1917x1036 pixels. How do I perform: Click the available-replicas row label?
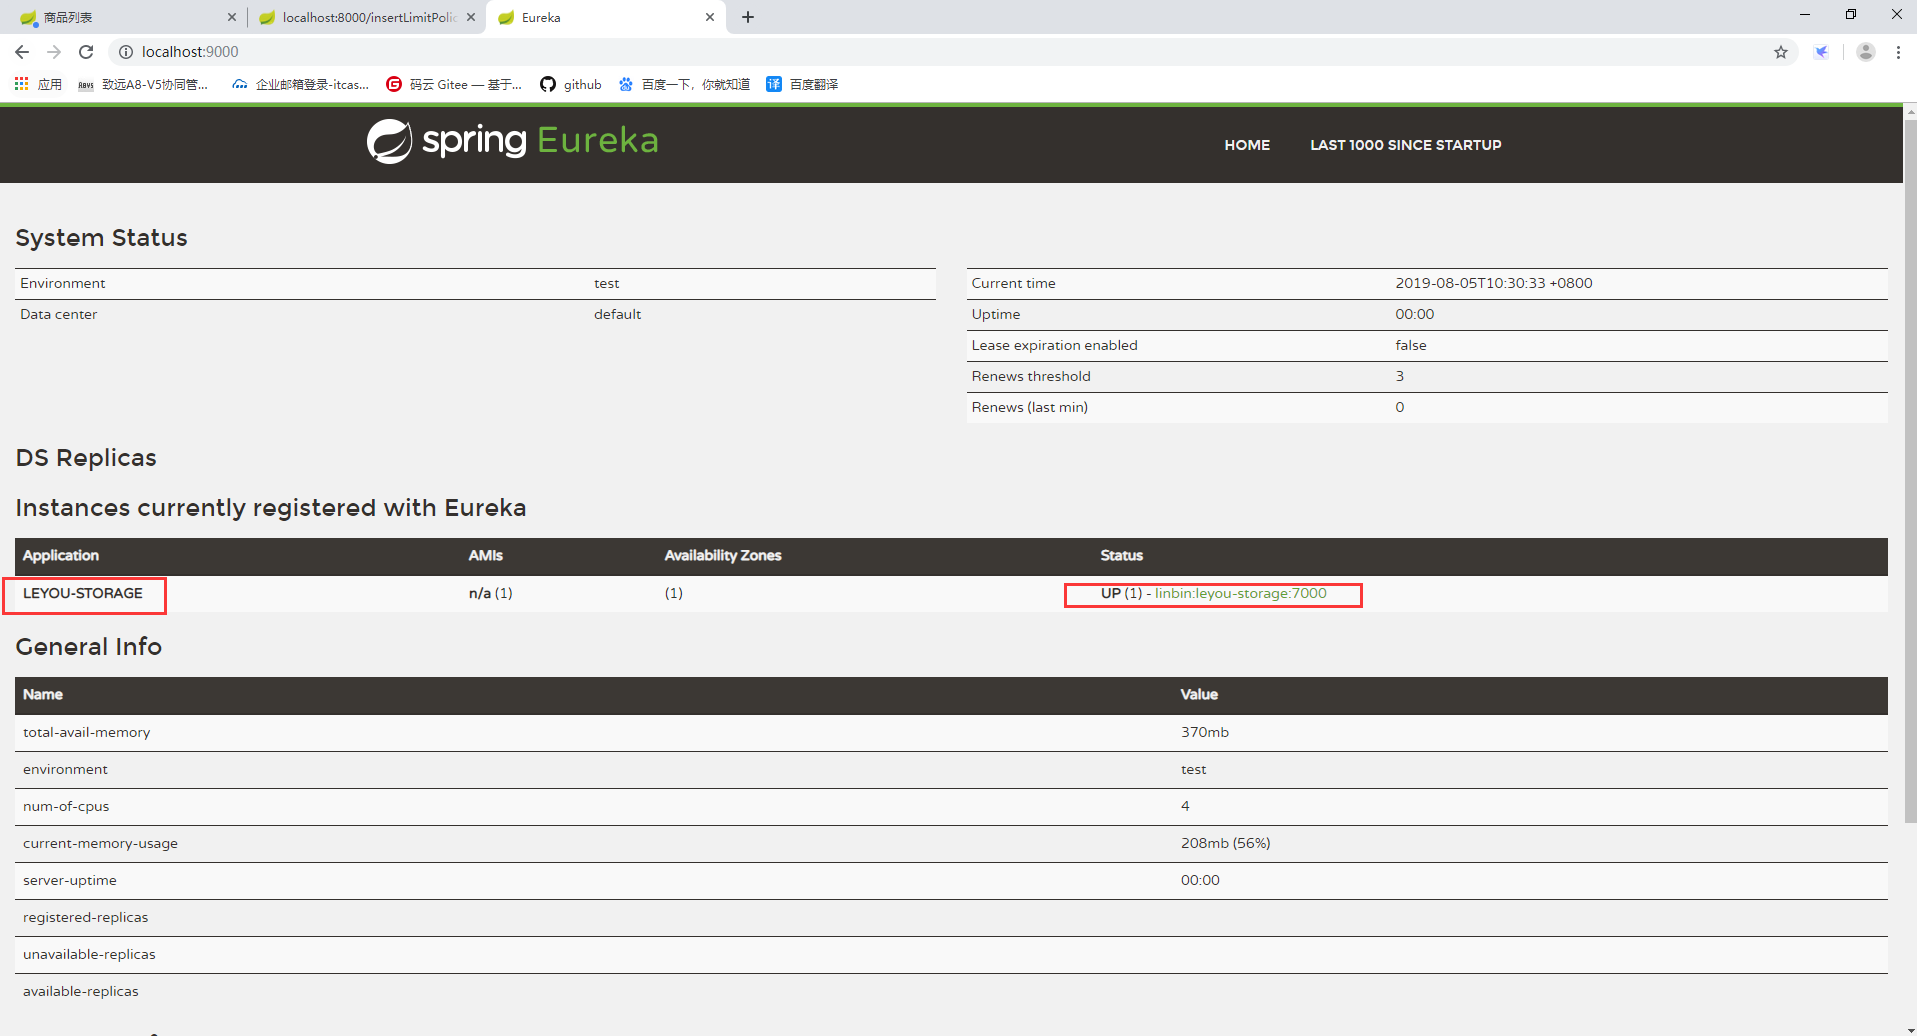(x=80, y=991)
